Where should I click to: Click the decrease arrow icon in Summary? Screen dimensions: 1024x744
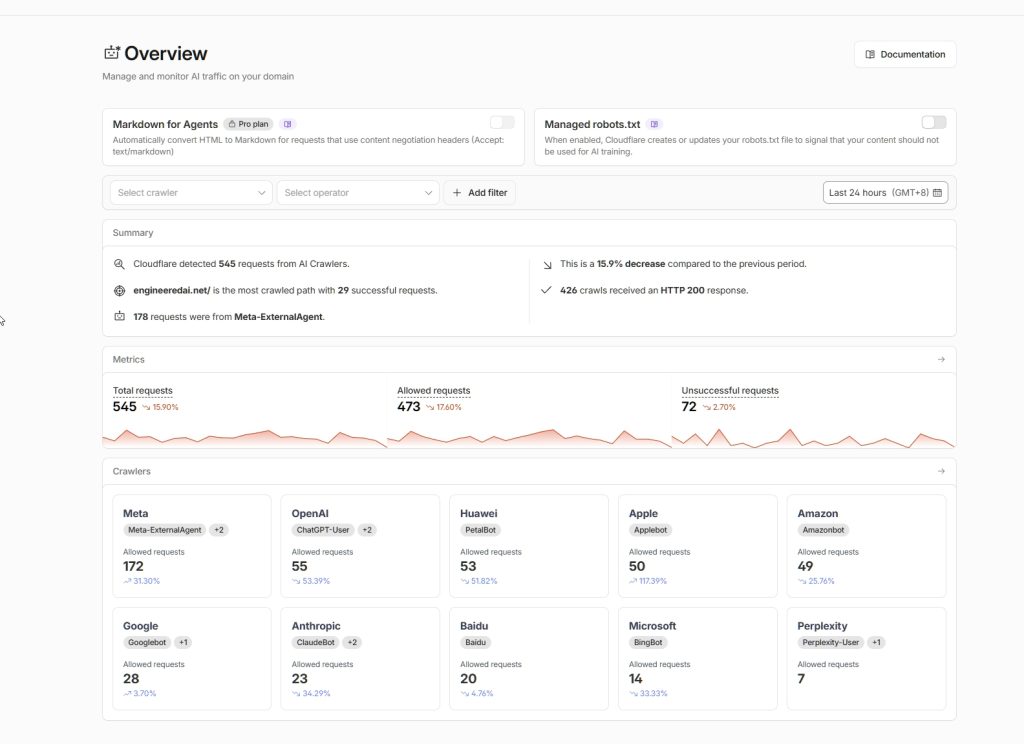[x=547, y=265]
